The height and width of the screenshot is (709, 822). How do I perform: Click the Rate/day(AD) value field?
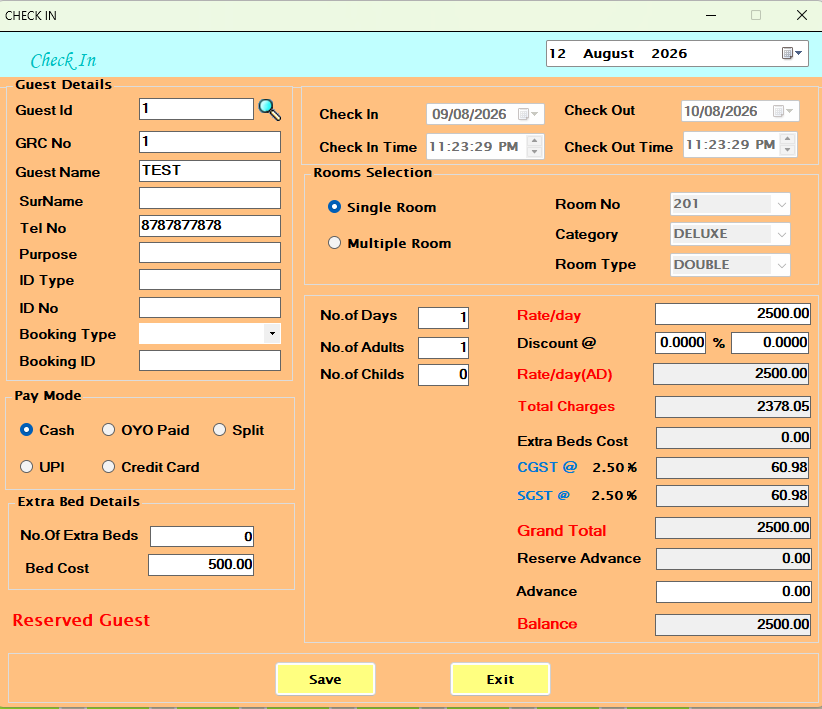(731, 374)
